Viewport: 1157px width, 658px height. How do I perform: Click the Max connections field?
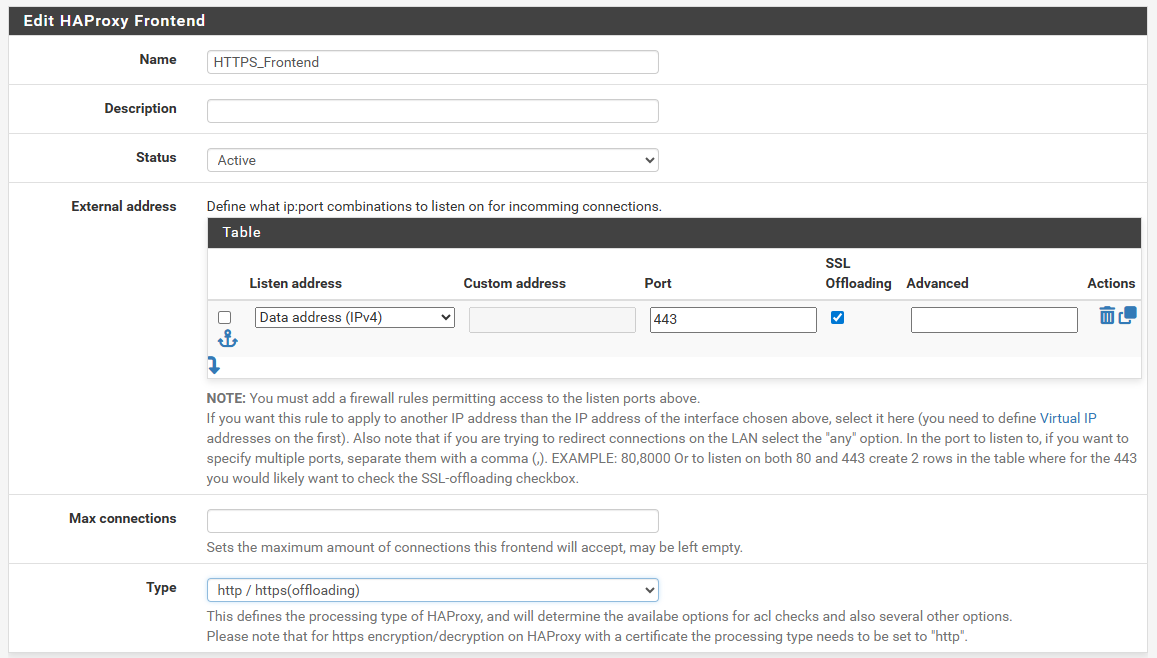pos(432,521)
